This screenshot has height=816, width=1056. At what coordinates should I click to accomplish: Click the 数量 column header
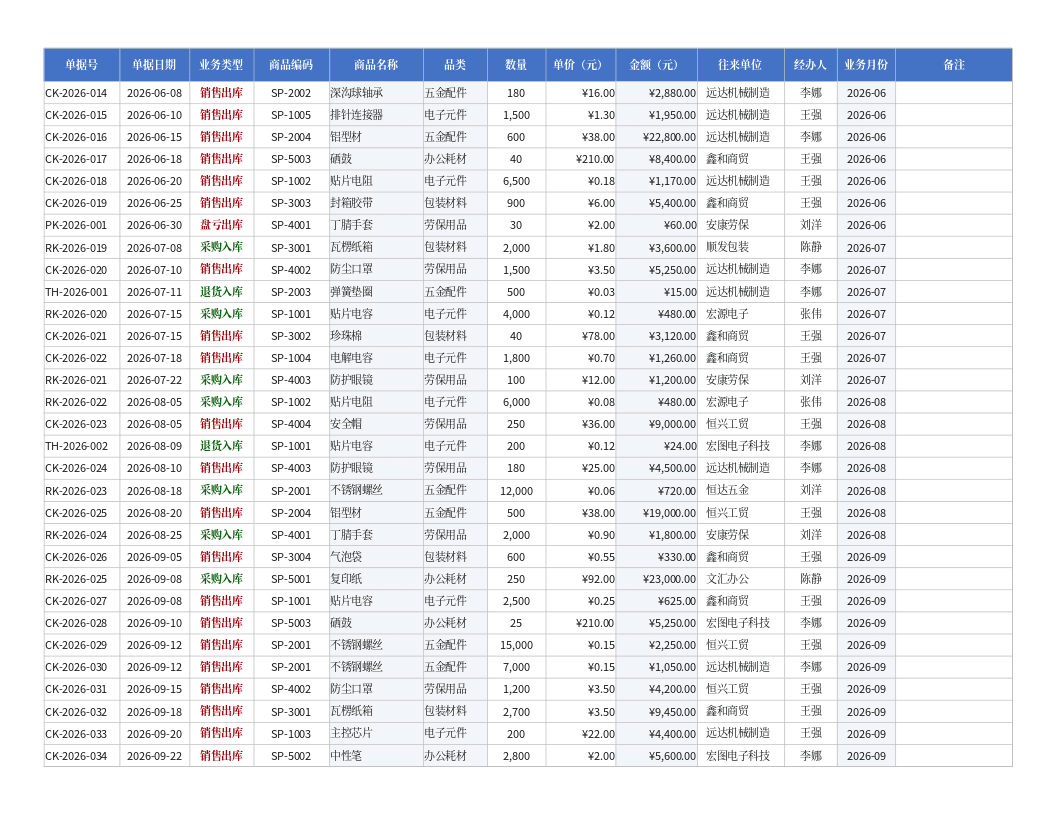click(x=517, y=65)
